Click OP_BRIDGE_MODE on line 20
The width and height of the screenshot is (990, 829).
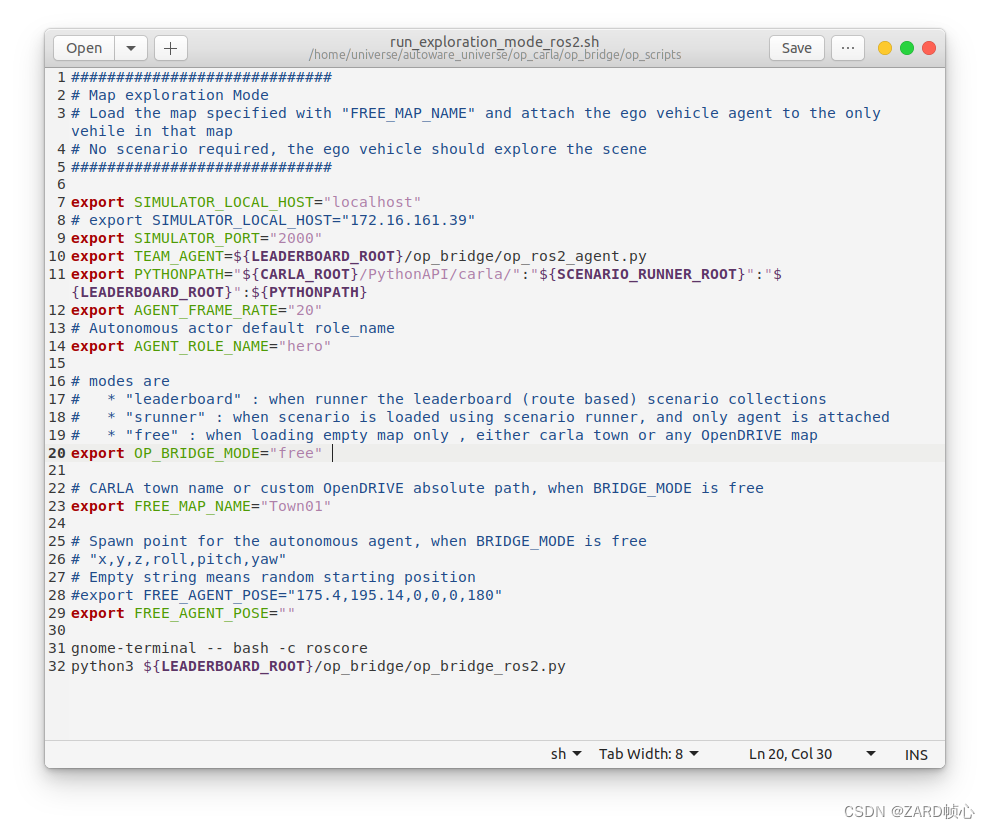click(x=196, y=453)
